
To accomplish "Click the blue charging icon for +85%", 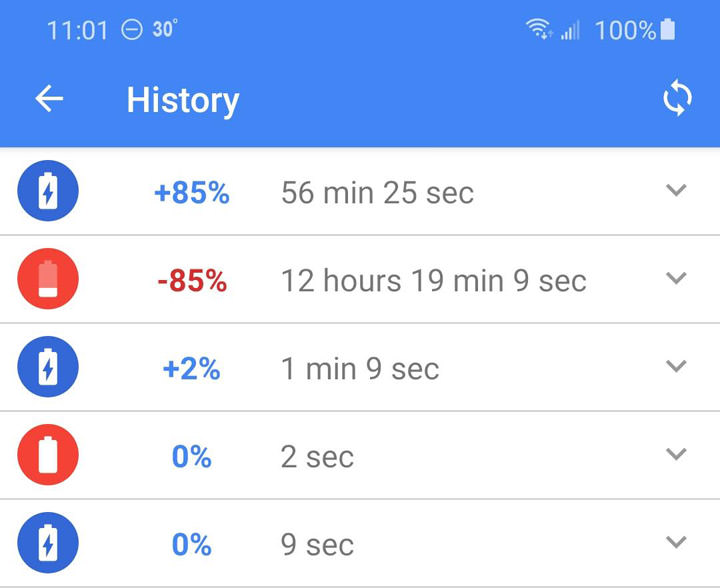I will coord(47,193).
